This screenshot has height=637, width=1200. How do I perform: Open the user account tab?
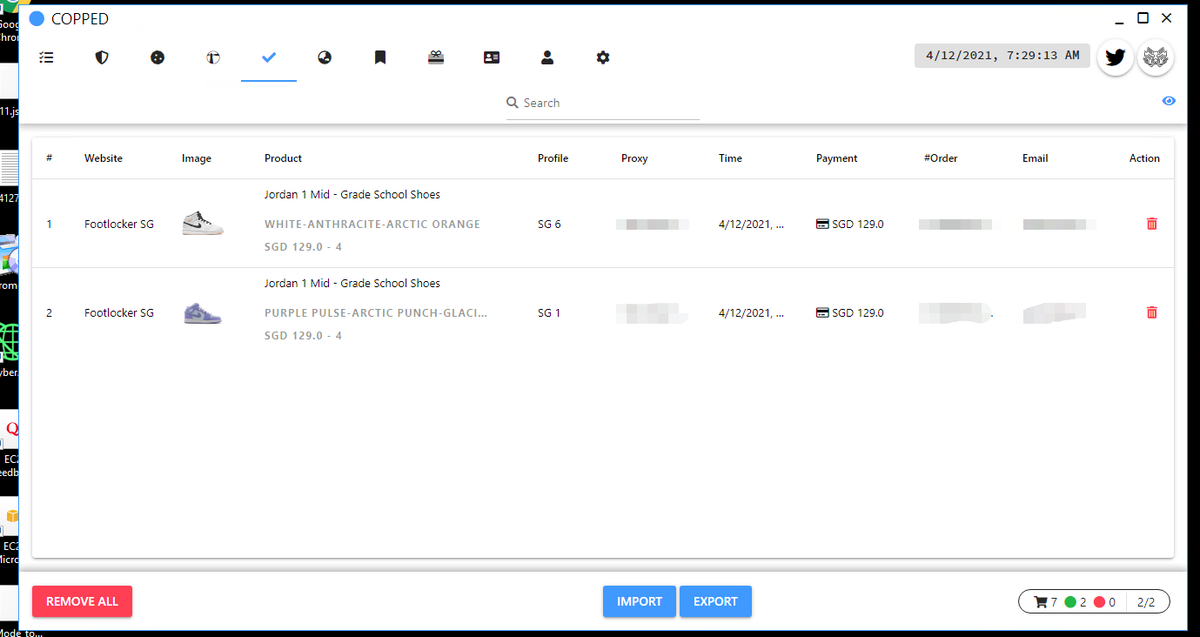(547, 58)
